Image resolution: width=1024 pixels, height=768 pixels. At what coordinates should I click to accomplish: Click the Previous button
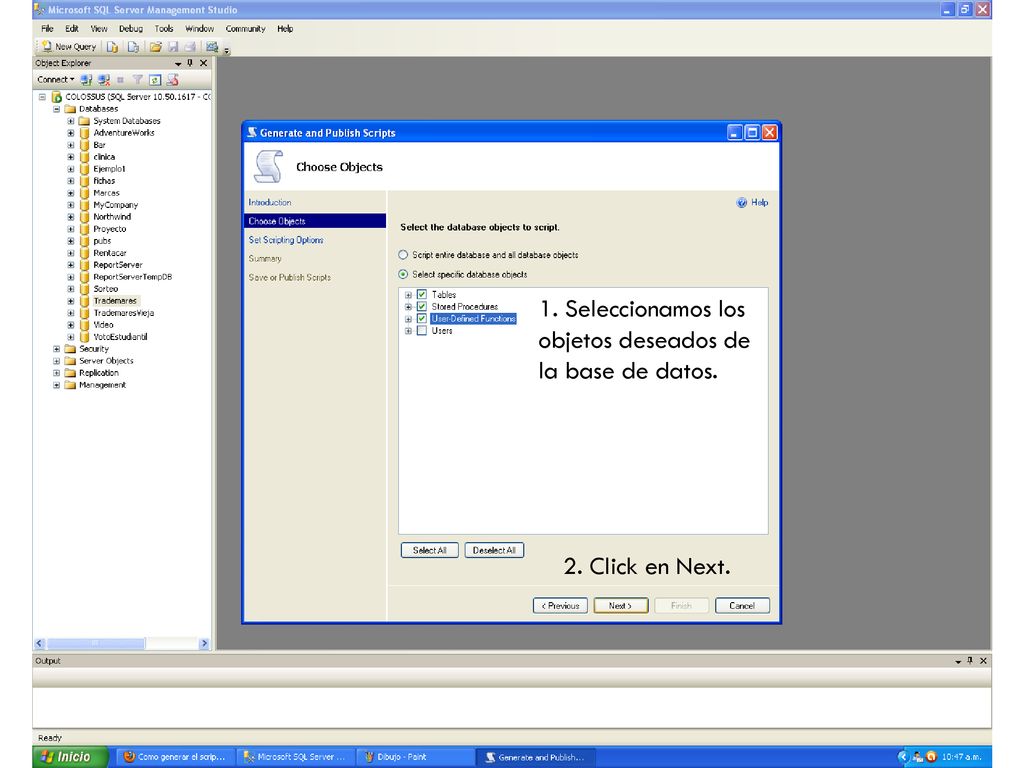coord(560,606)
